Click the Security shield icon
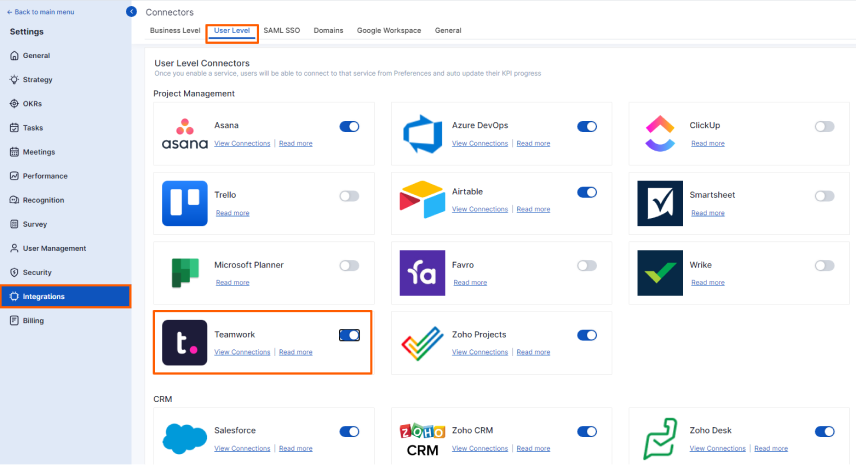This screenshot has height=465, width=856. pos(14,272)
